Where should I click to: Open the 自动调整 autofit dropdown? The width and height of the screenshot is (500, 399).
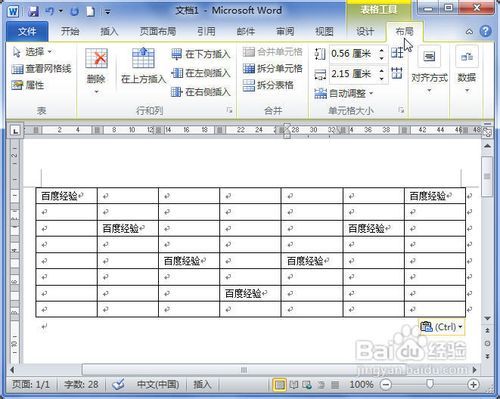344,93
